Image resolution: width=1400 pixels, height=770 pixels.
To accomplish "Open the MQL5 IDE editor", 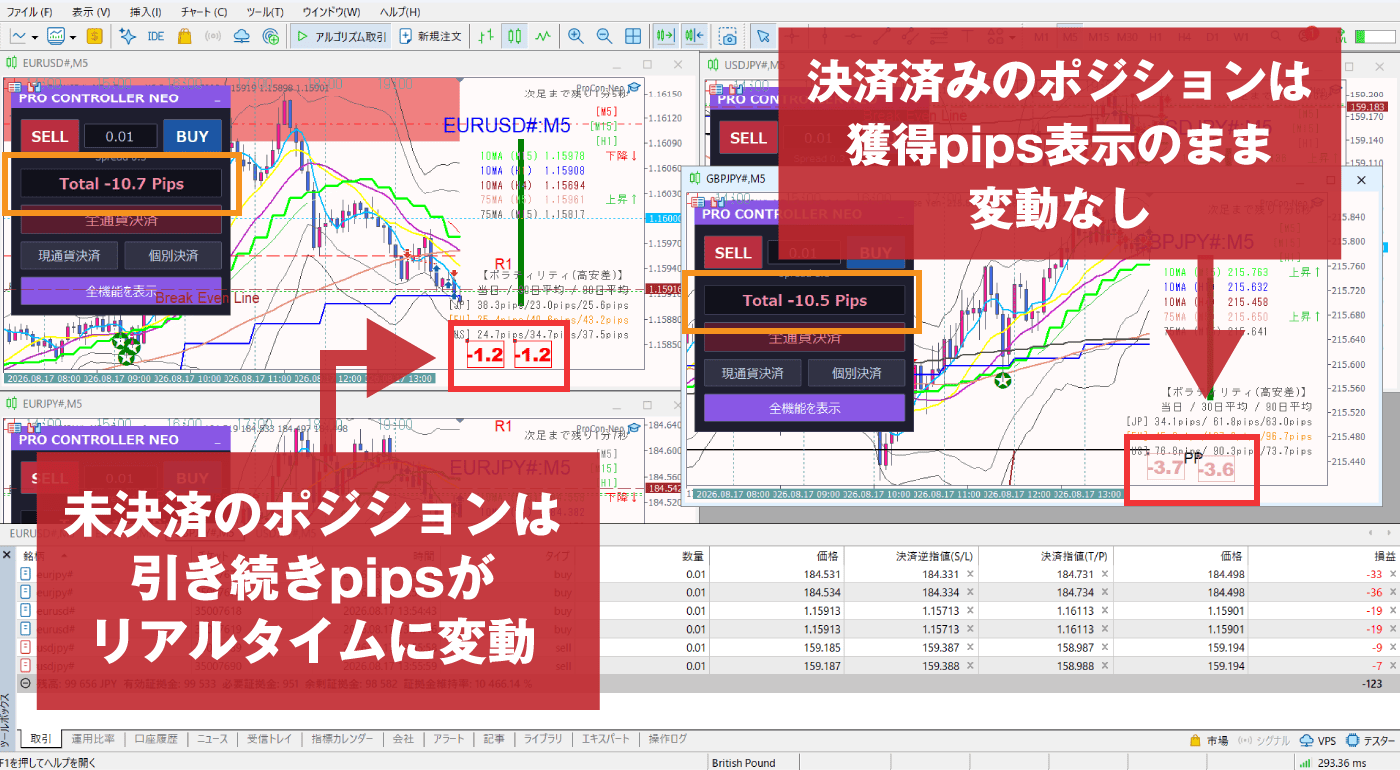I will pyautogui.click(x=156, y=36).
